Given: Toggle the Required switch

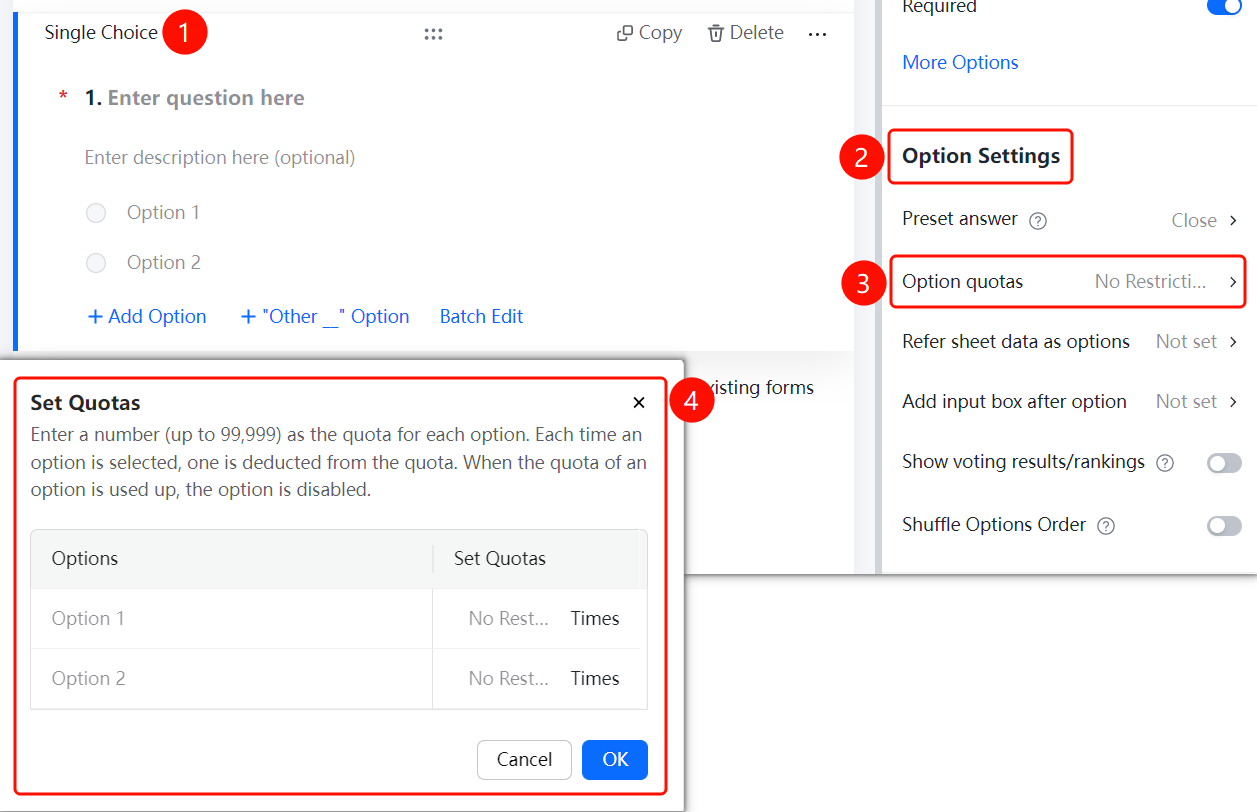Looking at the screenshot, I should click(1224, 6).
